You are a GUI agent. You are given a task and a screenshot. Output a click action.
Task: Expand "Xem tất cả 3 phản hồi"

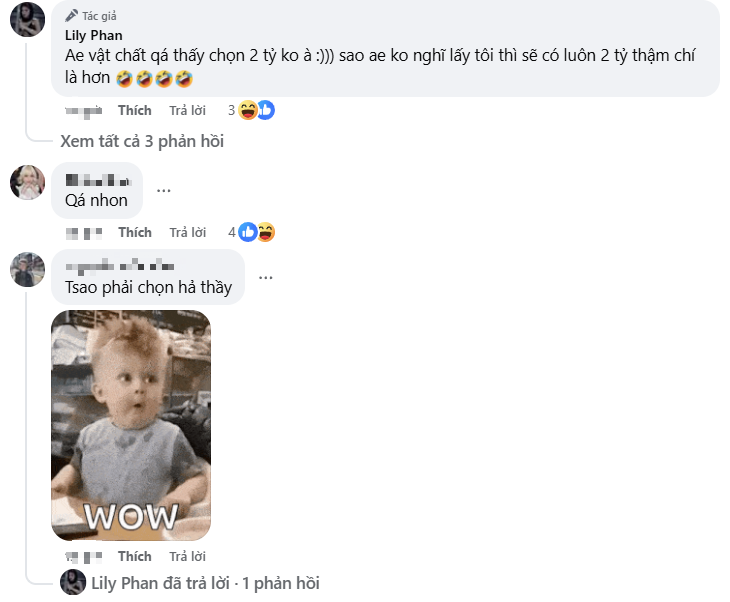click(142, 141)
